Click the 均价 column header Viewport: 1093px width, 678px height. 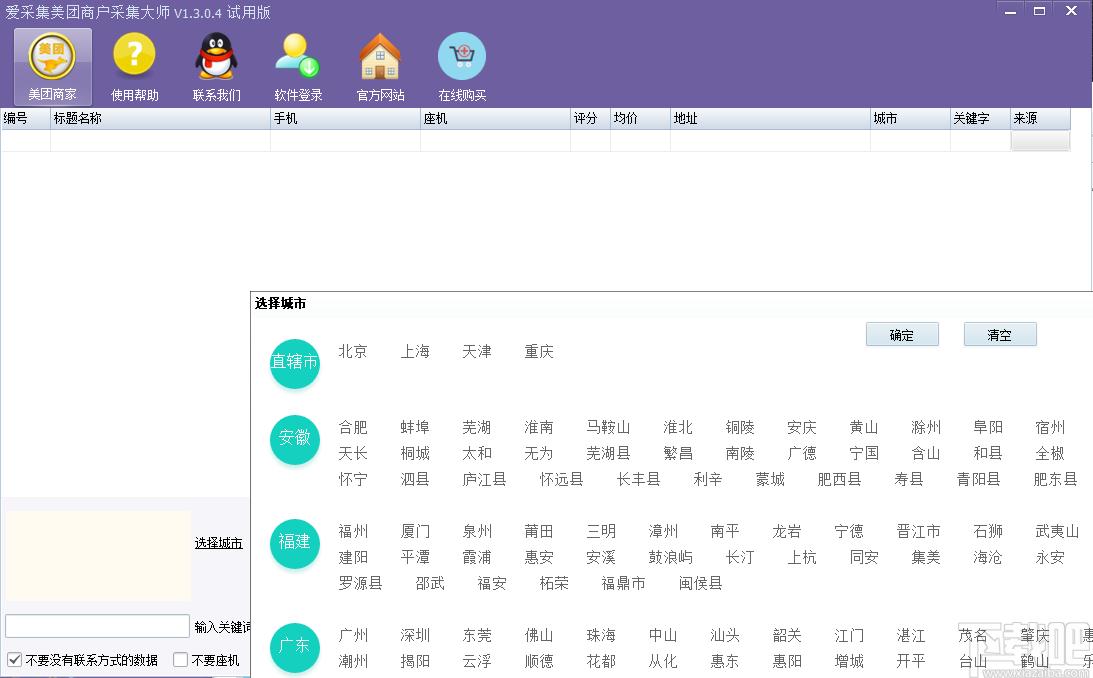640,118
